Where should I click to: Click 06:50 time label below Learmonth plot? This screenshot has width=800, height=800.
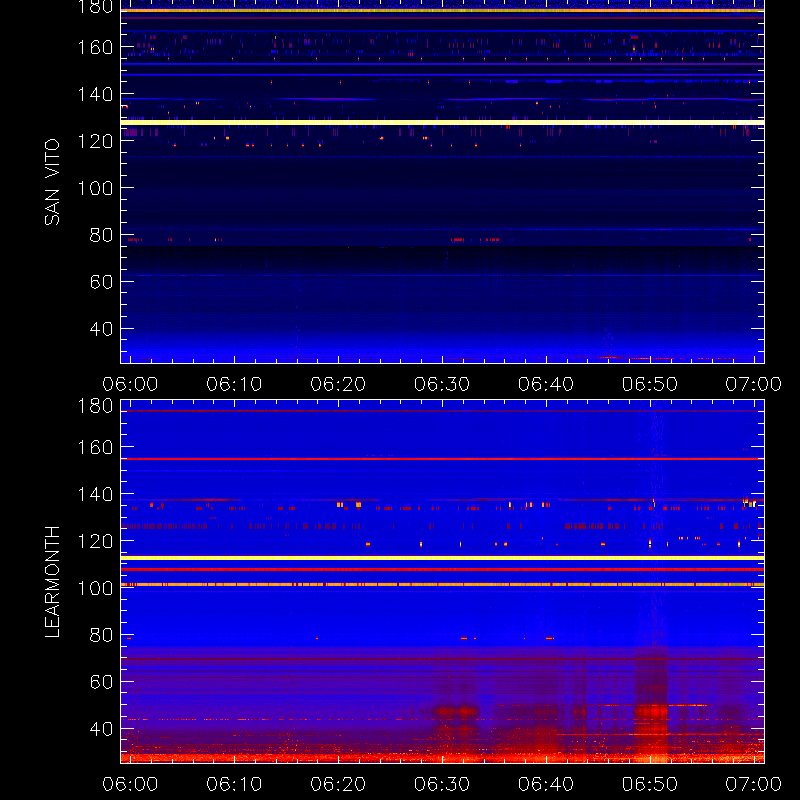click(x=649, y=784)
